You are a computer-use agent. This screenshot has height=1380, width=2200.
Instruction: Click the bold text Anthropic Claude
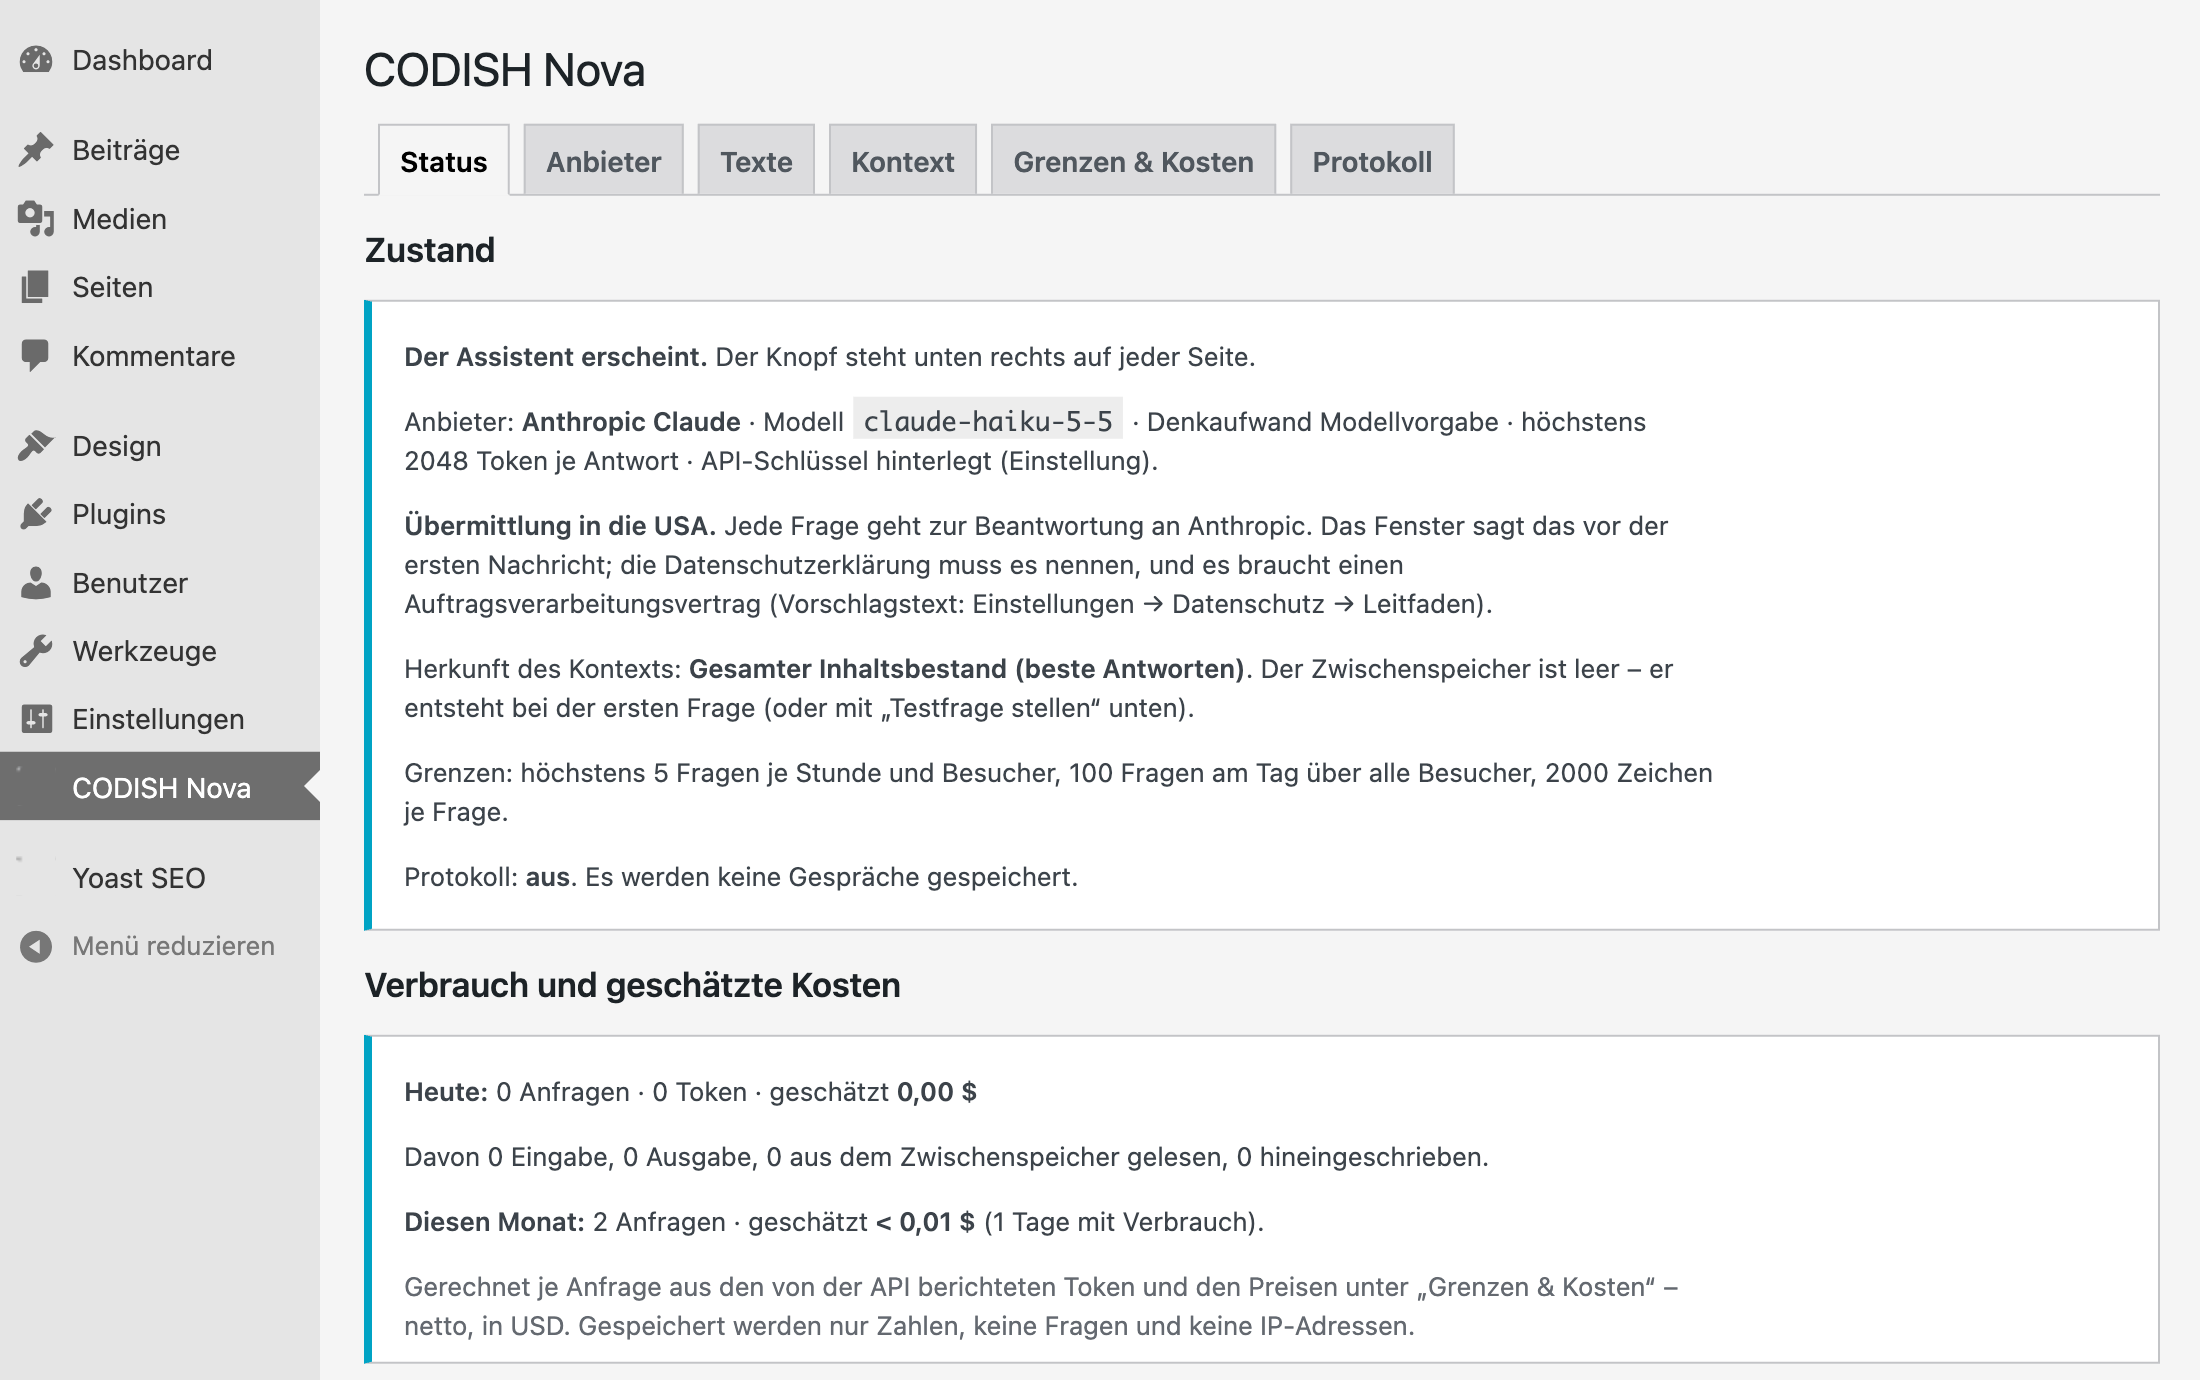click(x=631, y=422)
